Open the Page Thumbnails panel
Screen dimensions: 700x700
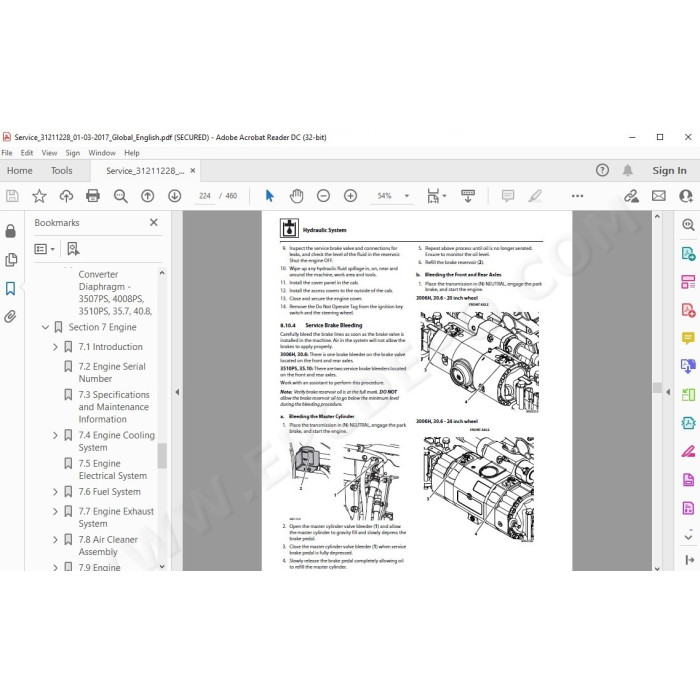[11, 260]
